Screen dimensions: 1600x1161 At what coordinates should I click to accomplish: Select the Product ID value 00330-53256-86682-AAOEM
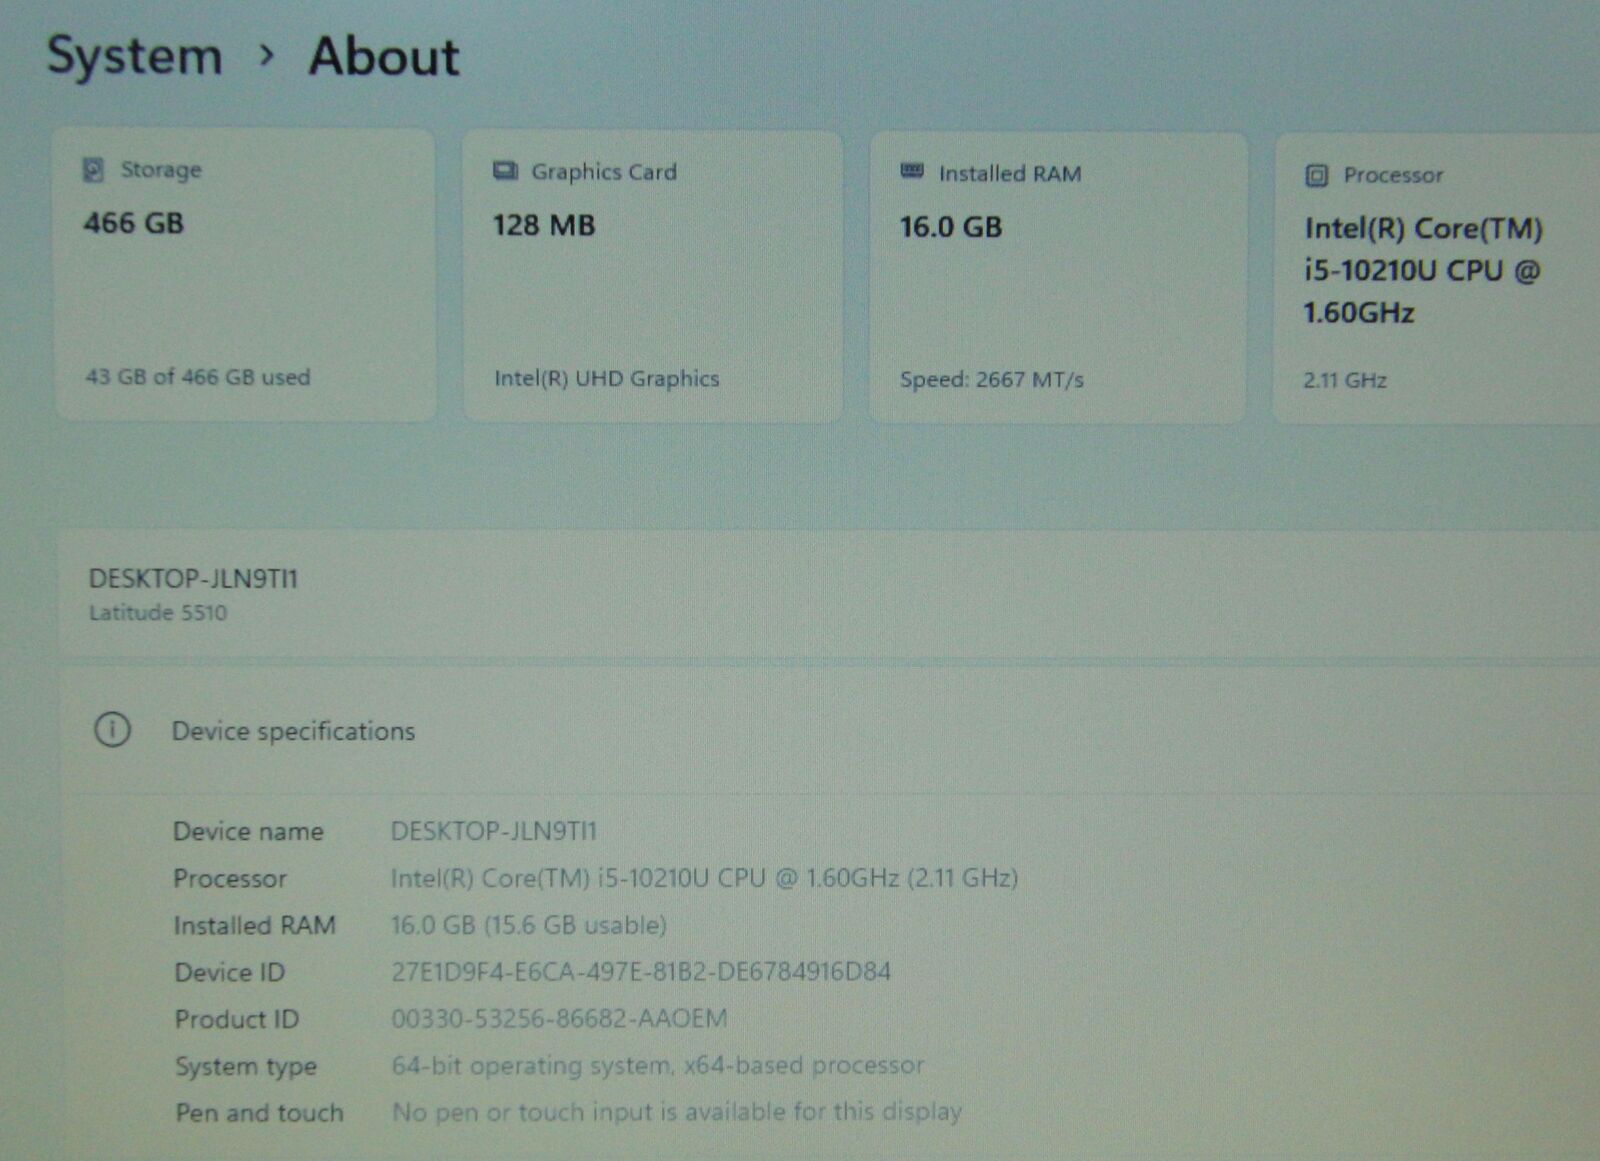click(559, 1019)
